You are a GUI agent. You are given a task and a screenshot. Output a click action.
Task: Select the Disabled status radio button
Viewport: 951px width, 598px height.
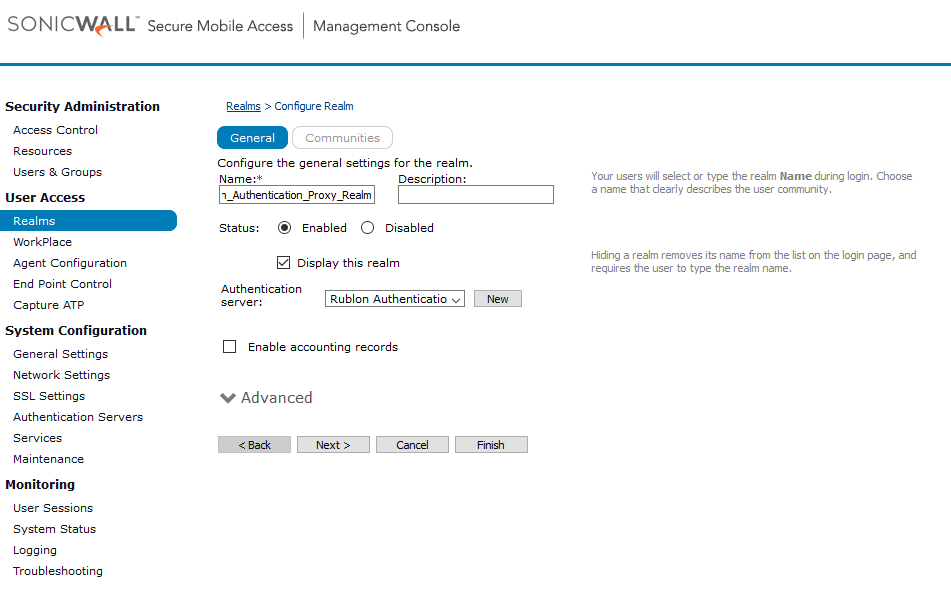click(x=367, y=228)
